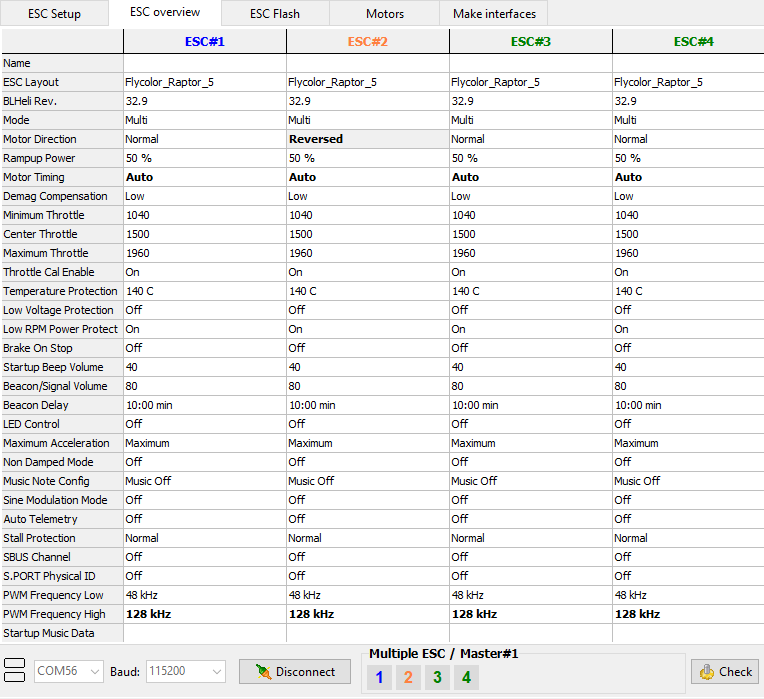Click ESC#3 Demag Compensation Low cell
This screenshot has width=764, height=699.
pos(531,196)
